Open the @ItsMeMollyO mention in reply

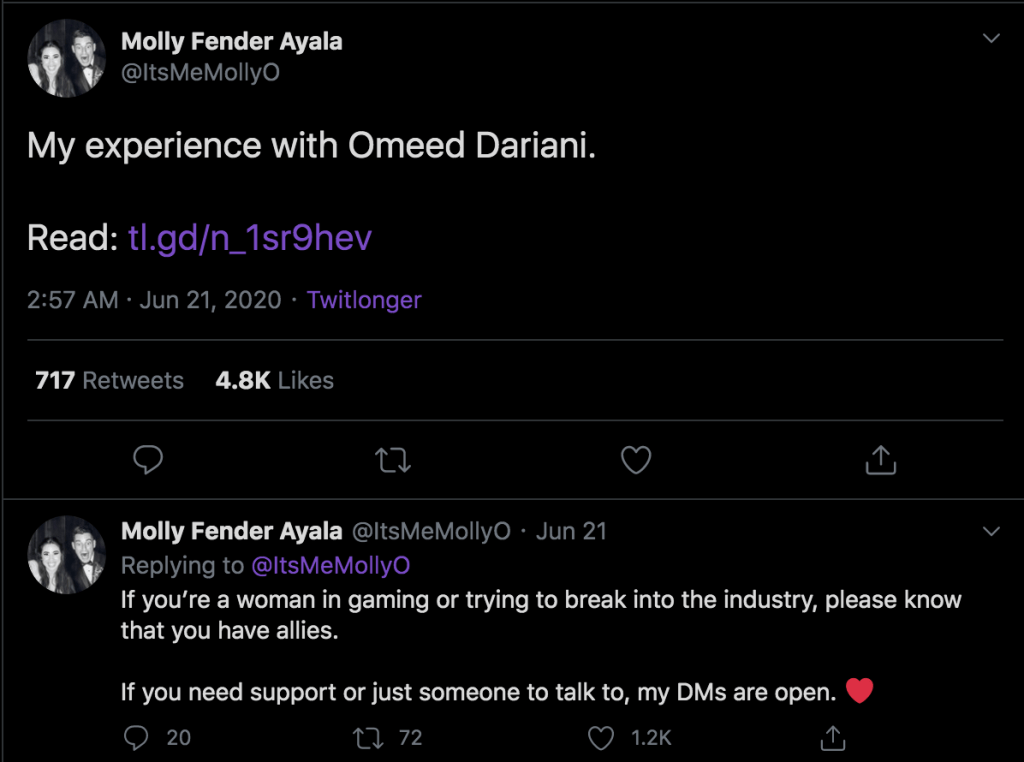pyautogui.click(x=330, y=566)
